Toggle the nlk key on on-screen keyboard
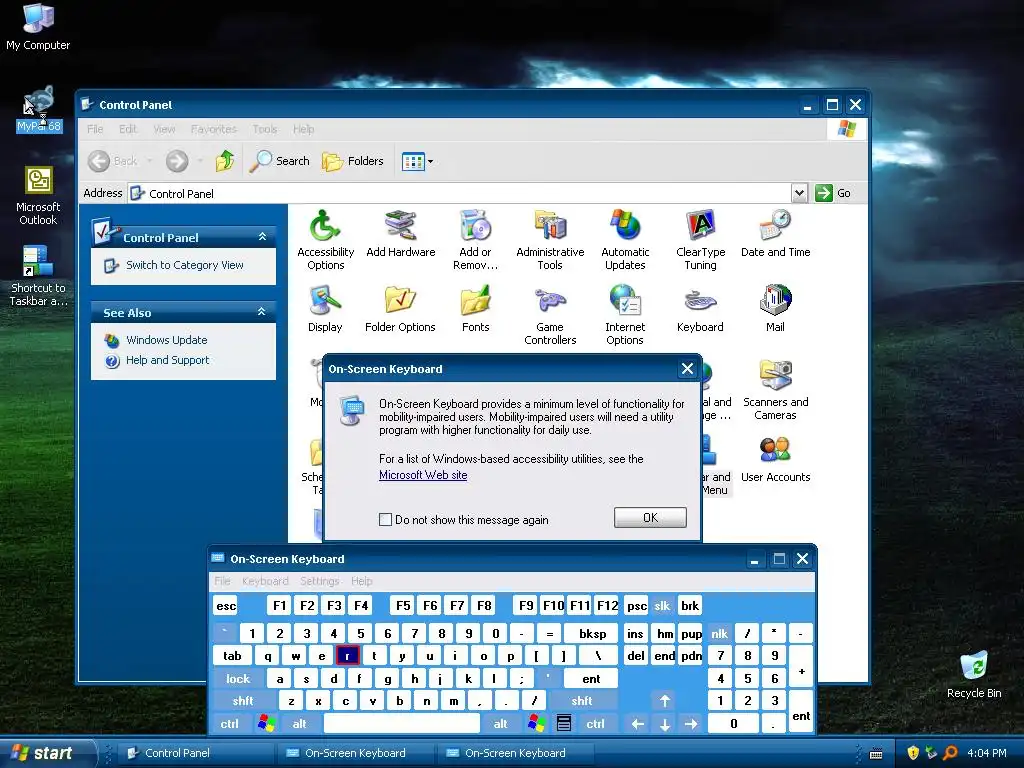Screen dimensions: 1024x768 click(719, 633)
